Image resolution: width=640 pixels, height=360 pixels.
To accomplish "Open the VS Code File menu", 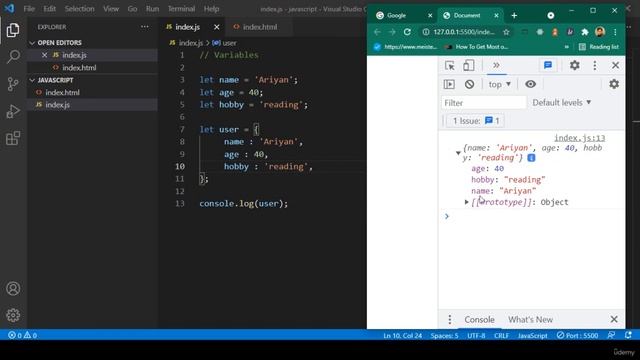I will (29, 9).
